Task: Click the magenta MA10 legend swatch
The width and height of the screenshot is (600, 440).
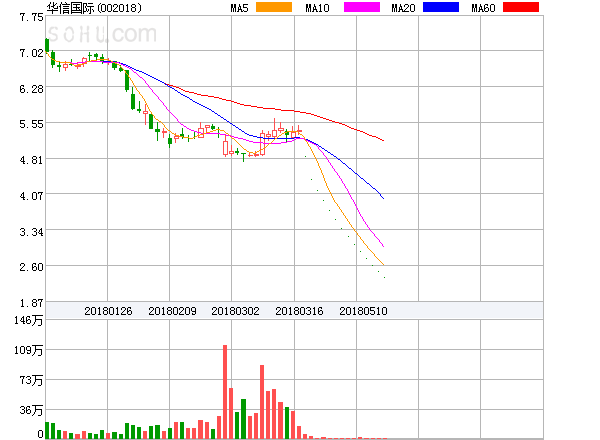Action: click(x=362, y=7)
